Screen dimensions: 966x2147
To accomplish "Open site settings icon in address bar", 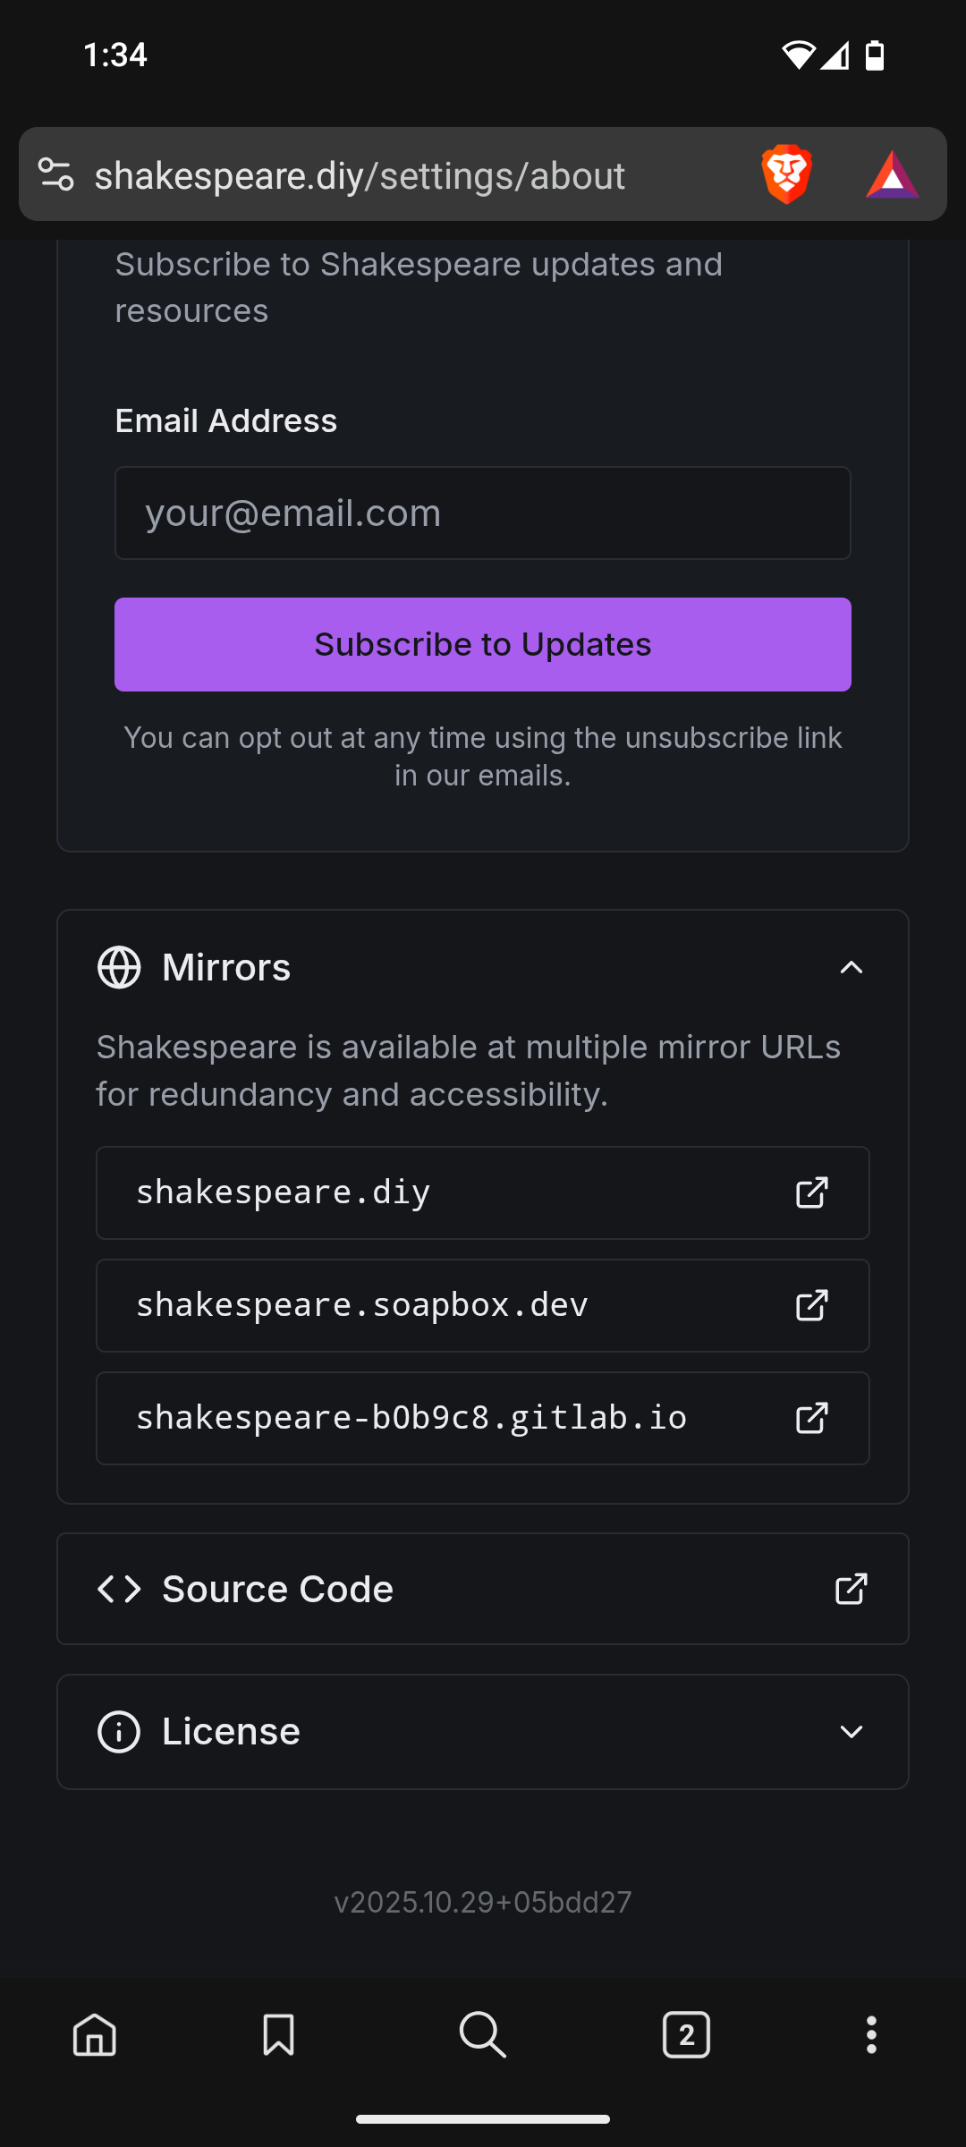I will 56,175.
